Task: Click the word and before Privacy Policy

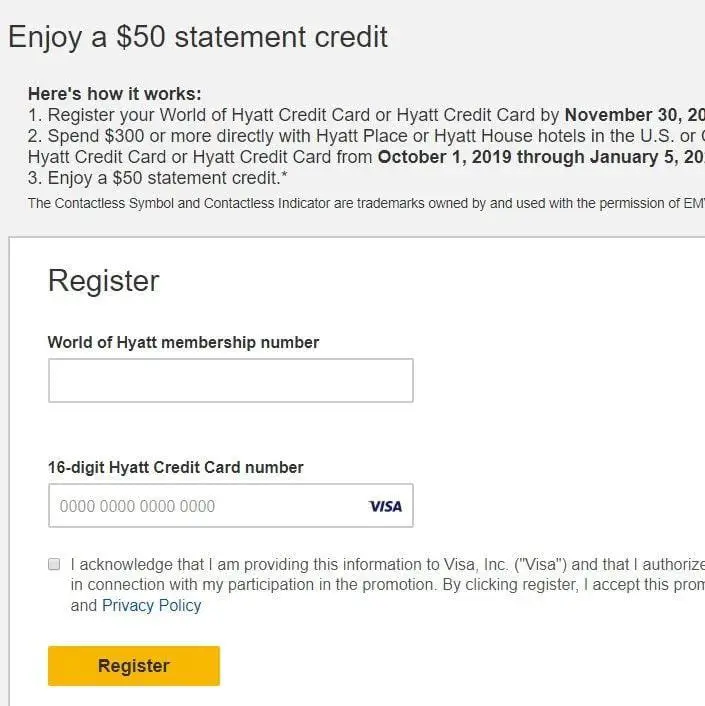Action: point(84,605)
